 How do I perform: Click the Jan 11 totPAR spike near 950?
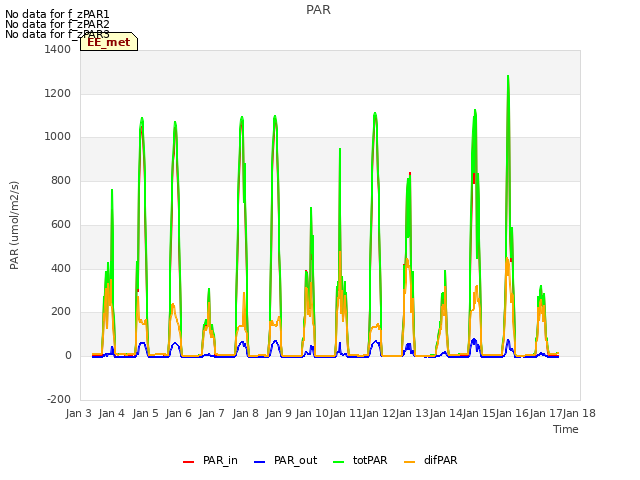coord(340,150)
